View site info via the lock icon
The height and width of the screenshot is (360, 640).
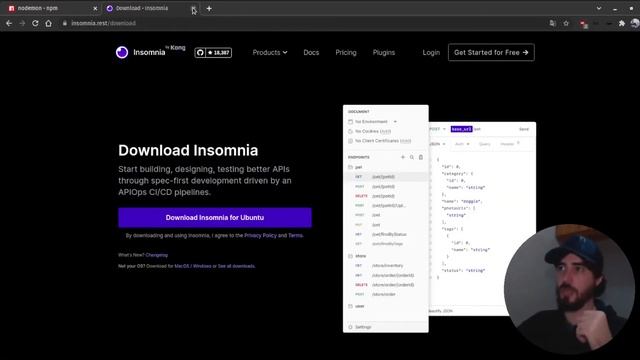point(64,23)
